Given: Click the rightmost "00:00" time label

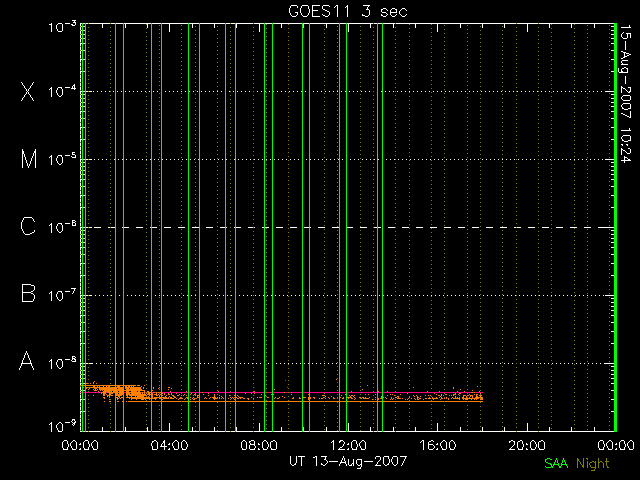Looking at the screenshot, I should pos(616,445).
